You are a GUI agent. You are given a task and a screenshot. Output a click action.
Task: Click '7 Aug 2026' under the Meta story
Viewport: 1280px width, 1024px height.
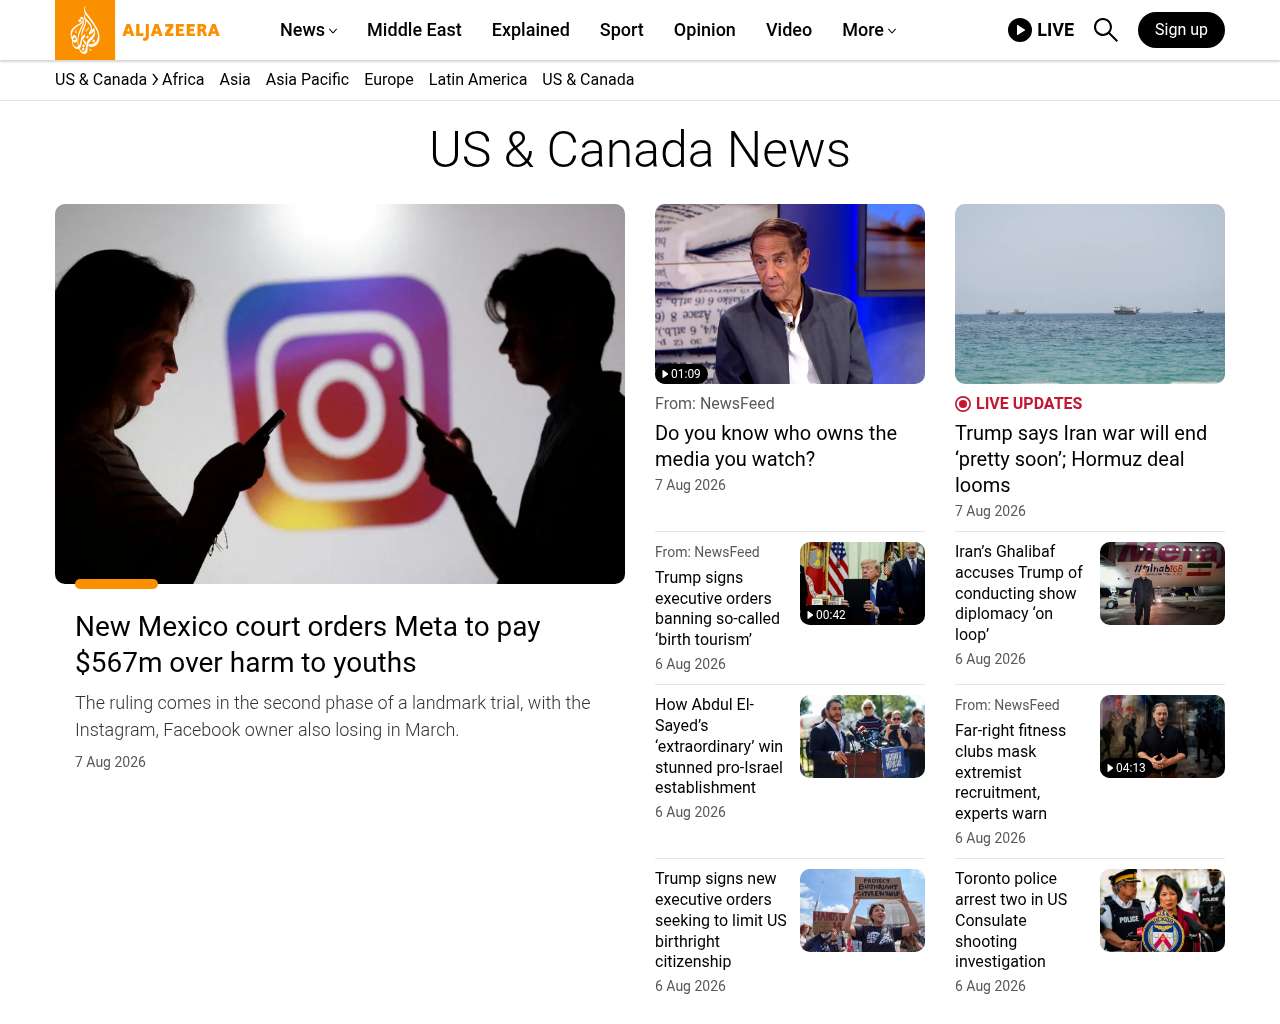[110, 762]
